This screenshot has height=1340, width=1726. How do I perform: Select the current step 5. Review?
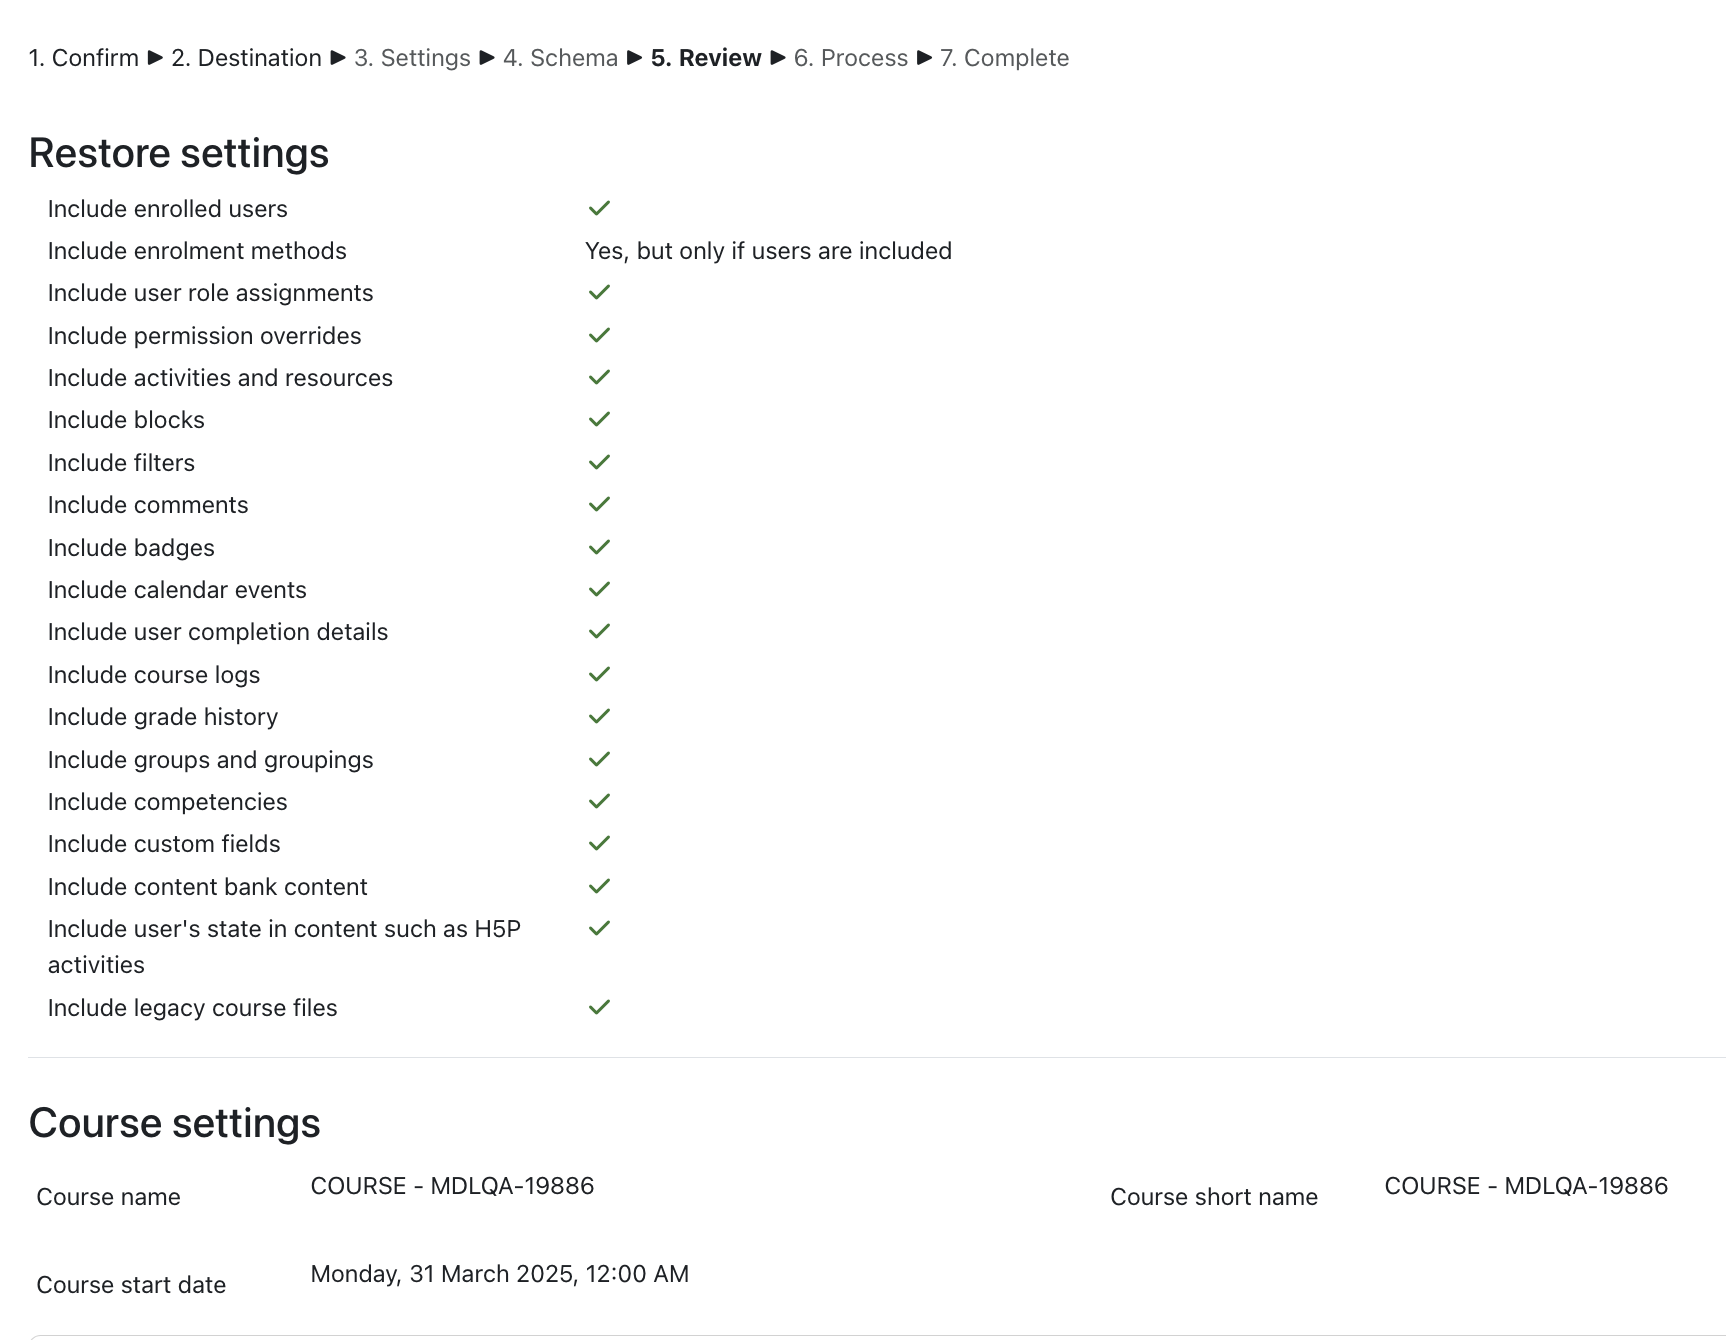tap(706, 58)
